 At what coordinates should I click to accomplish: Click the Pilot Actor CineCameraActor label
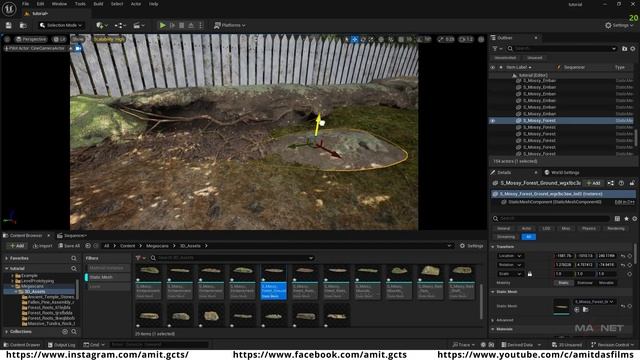[35, 48]
